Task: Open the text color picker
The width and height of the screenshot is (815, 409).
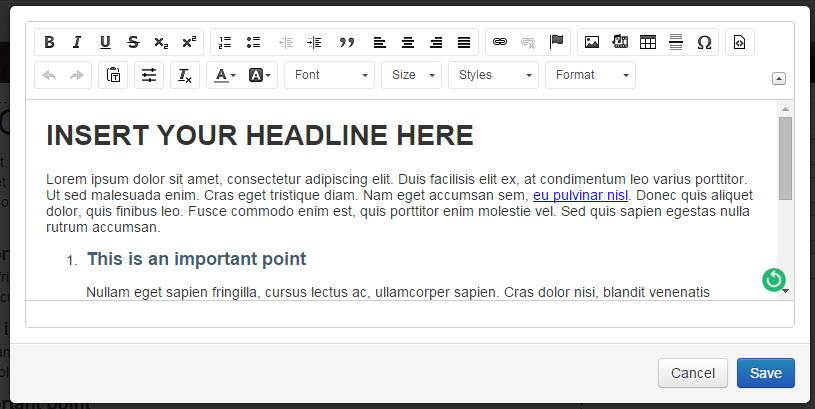Action: [x=224, y=75]
